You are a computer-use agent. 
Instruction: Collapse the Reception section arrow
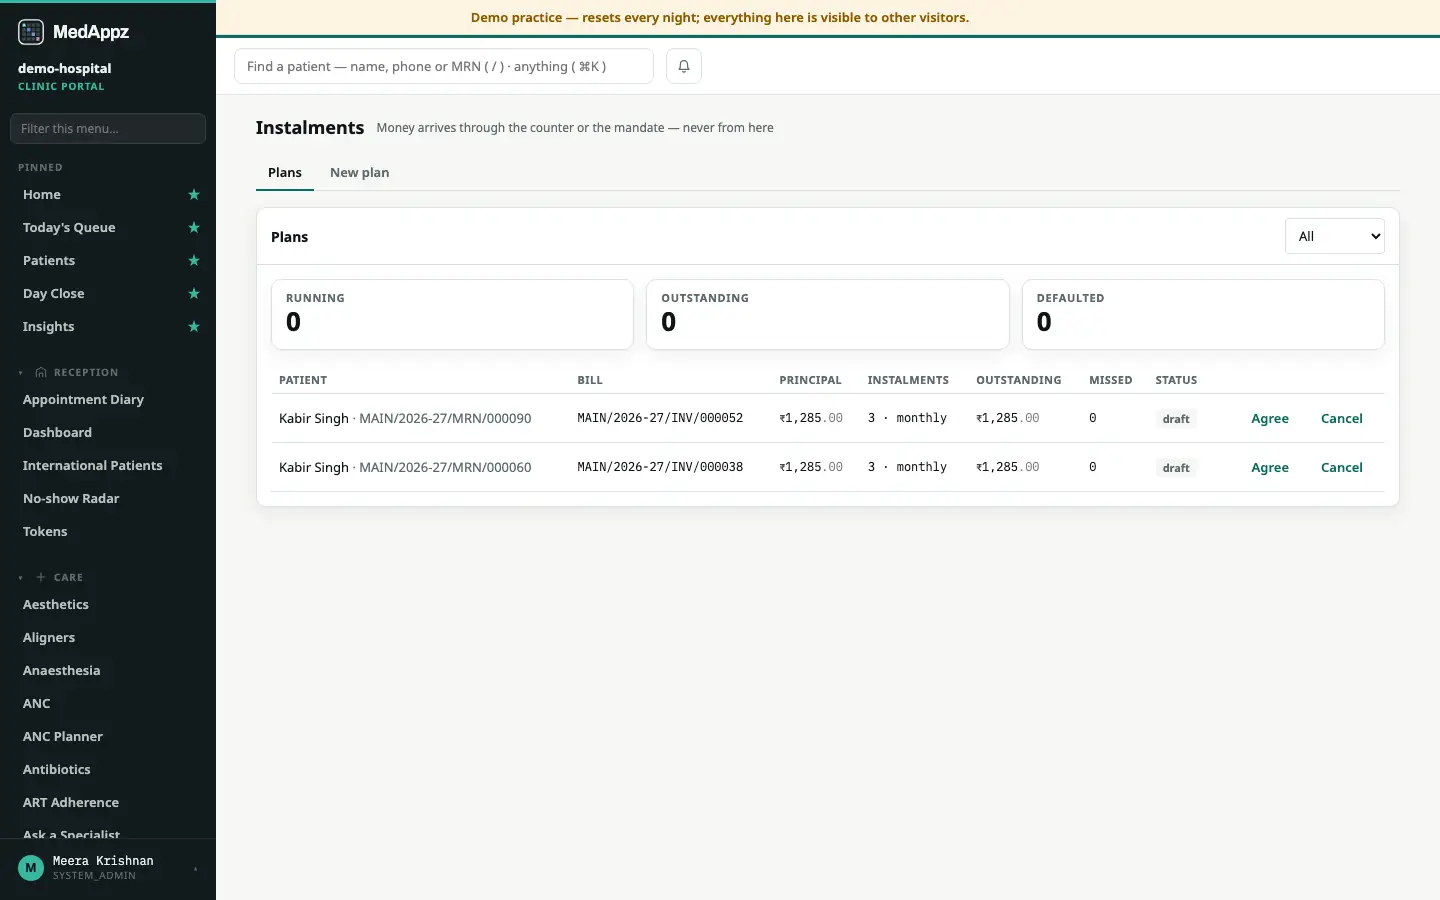[x=21, y=372]
